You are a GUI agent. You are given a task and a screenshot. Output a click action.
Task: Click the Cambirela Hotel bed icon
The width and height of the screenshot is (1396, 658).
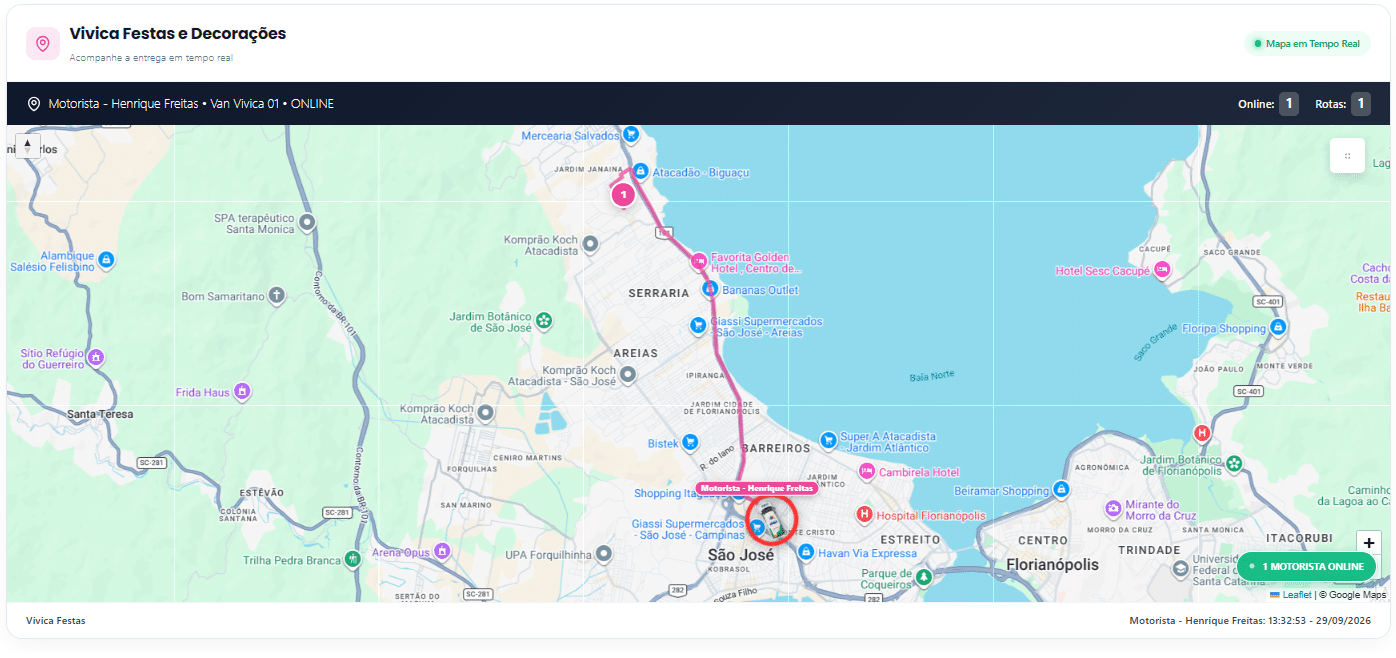point(867,471)
